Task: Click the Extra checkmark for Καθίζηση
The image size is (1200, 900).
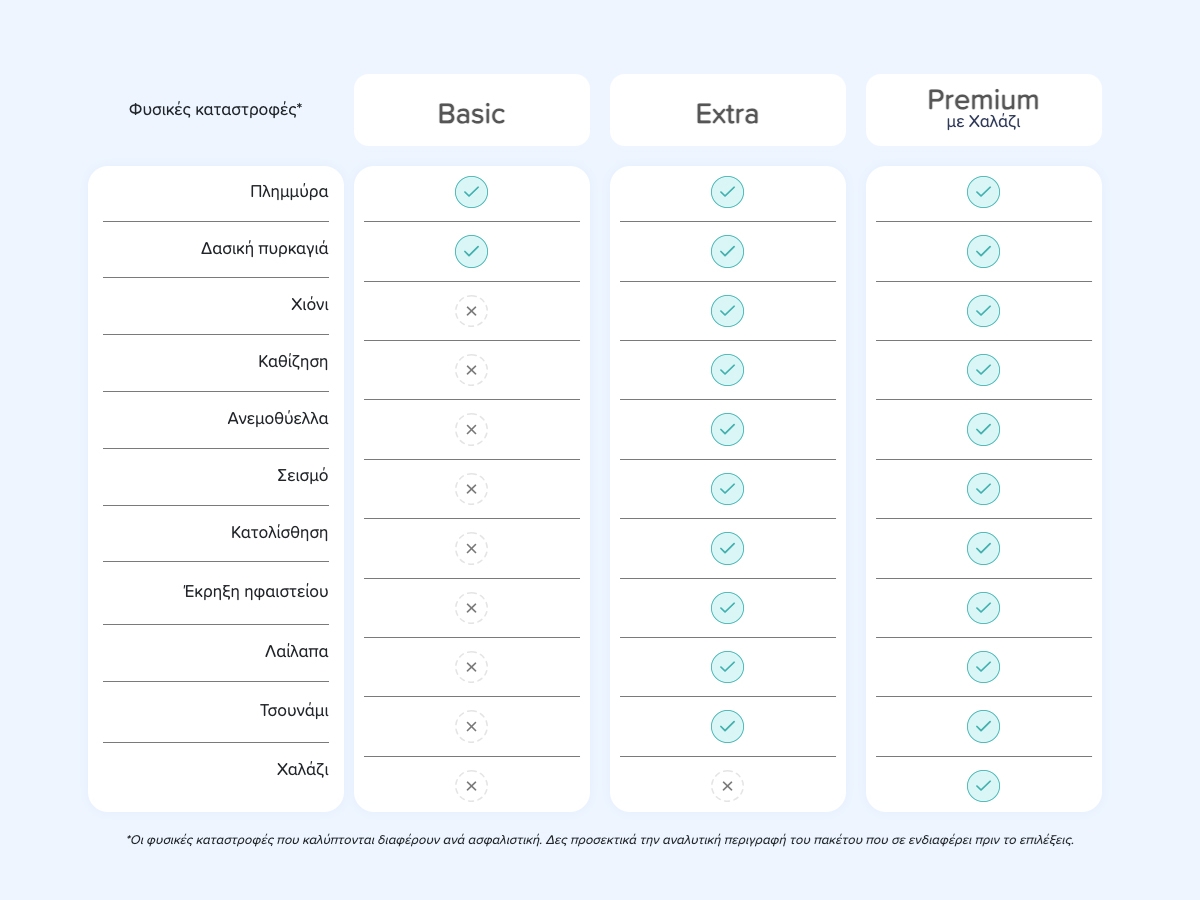Action: pos(727,370)
